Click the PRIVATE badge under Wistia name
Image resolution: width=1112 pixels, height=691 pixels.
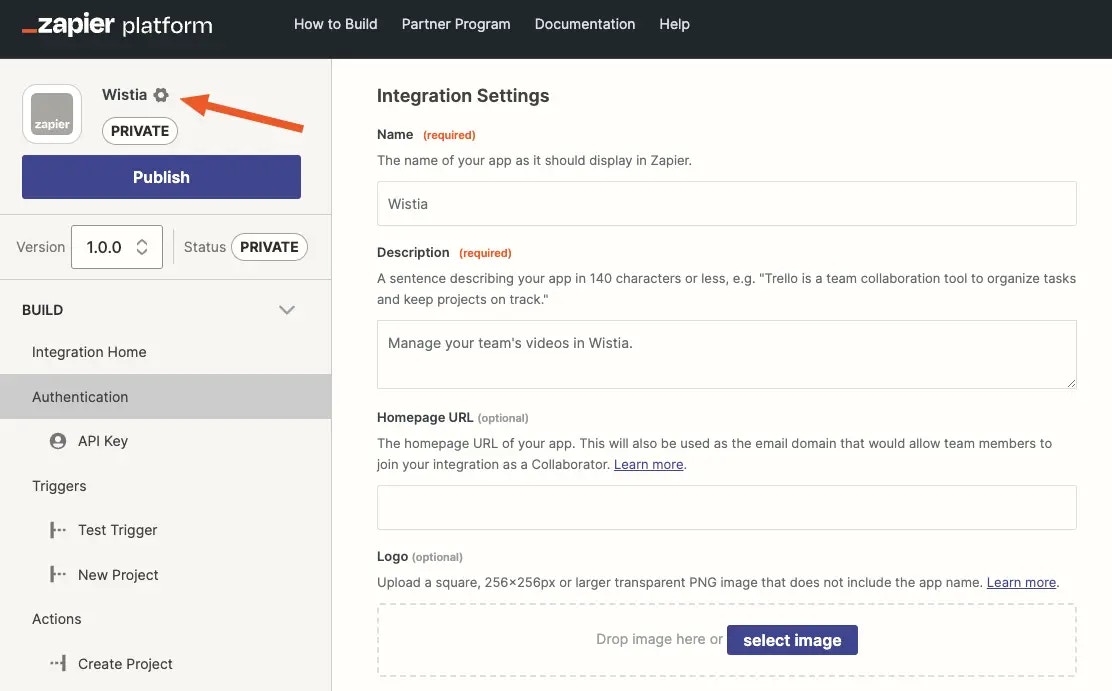[140, 131]
